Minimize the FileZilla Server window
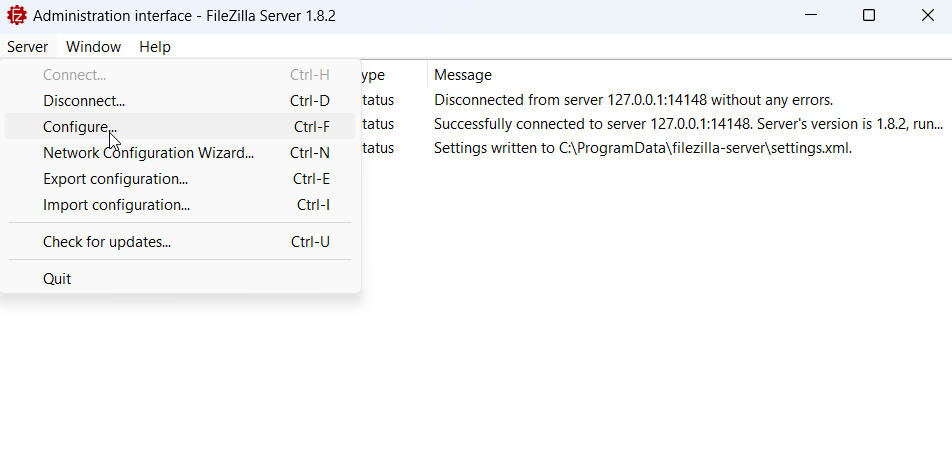The image size is (952, 458). click(x=811, y=15)
